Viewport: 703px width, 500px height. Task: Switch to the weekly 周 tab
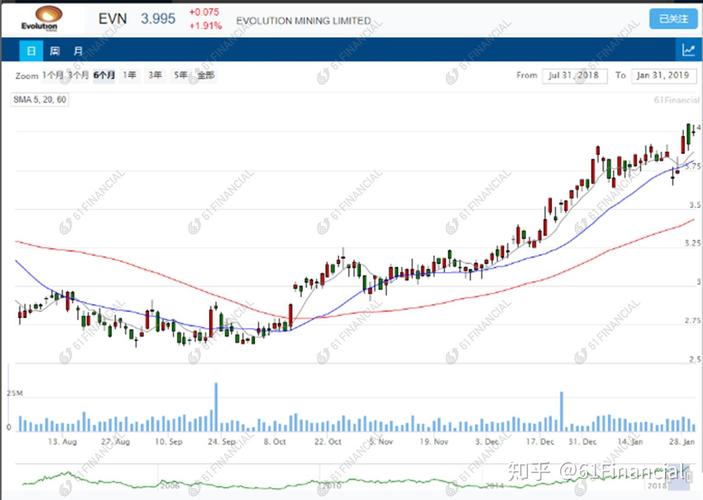pos(54,50)
